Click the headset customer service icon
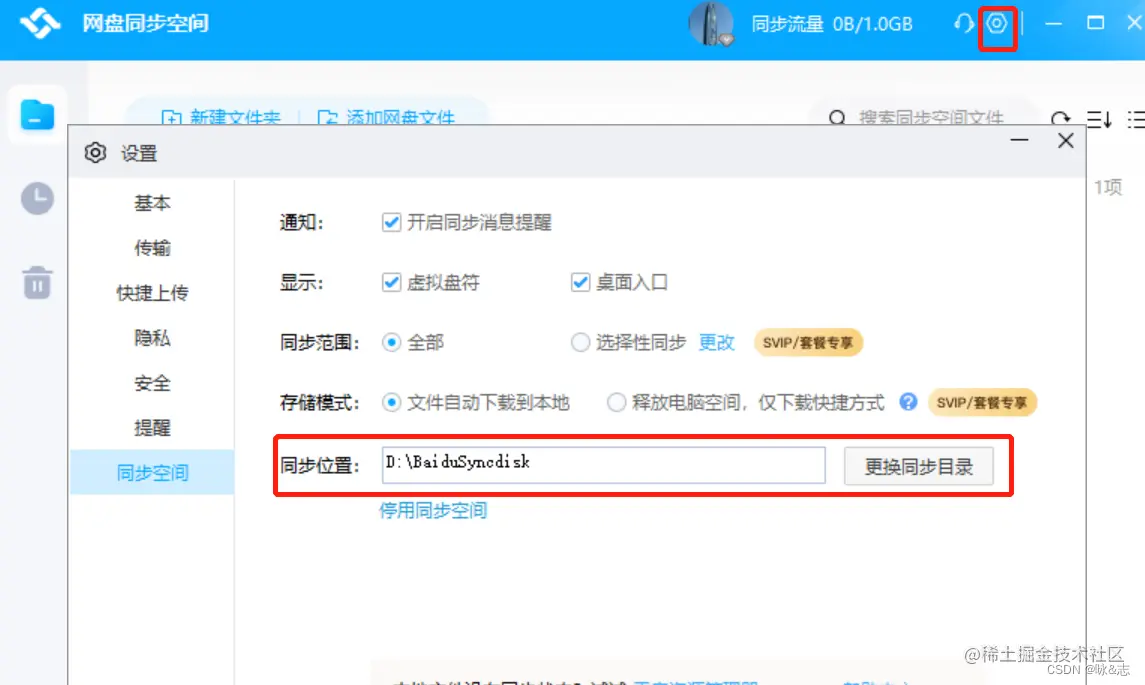 (x=964, y=23)
